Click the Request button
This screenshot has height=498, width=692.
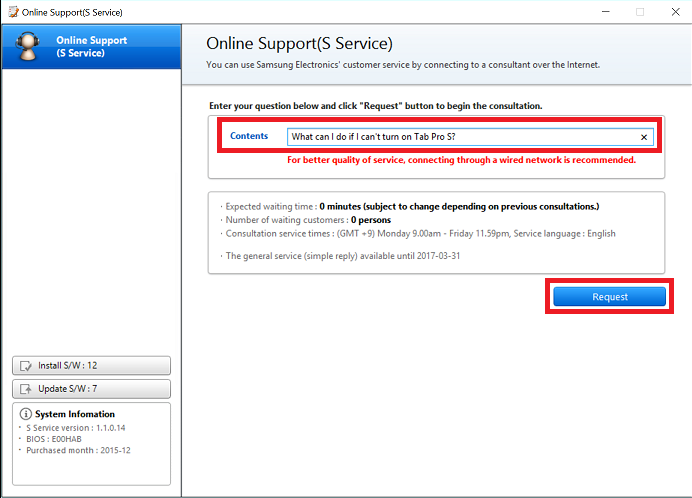coord(609,297)
